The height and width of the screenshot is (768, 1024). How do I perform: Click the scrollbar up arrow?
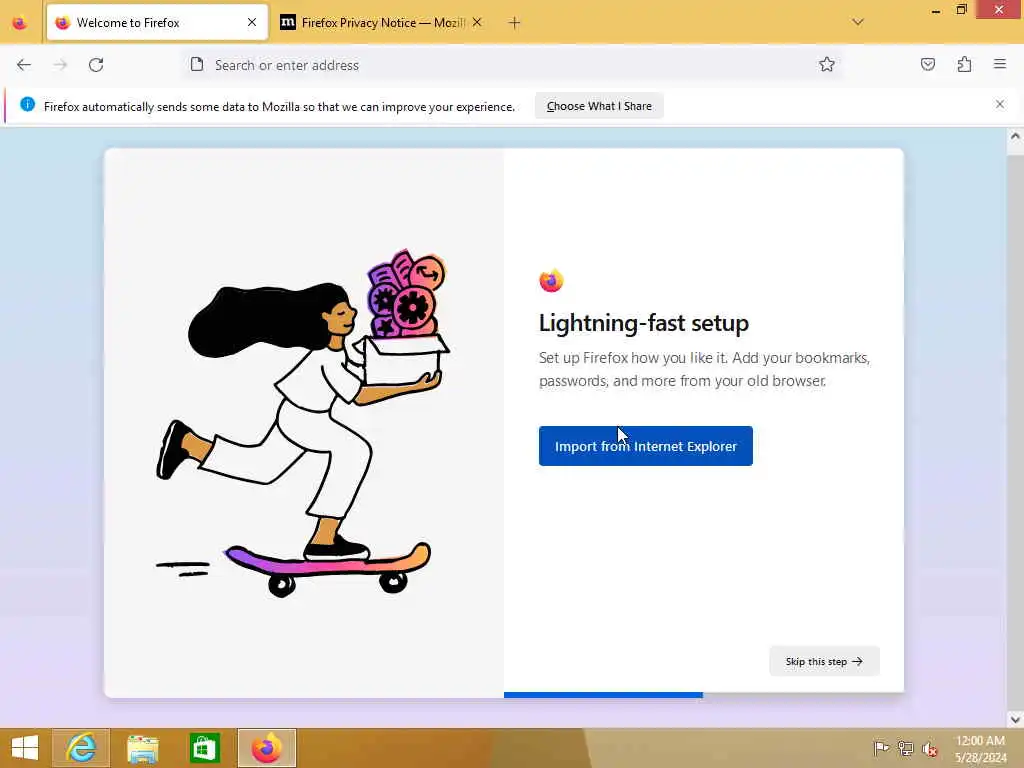click(1015, 136)
